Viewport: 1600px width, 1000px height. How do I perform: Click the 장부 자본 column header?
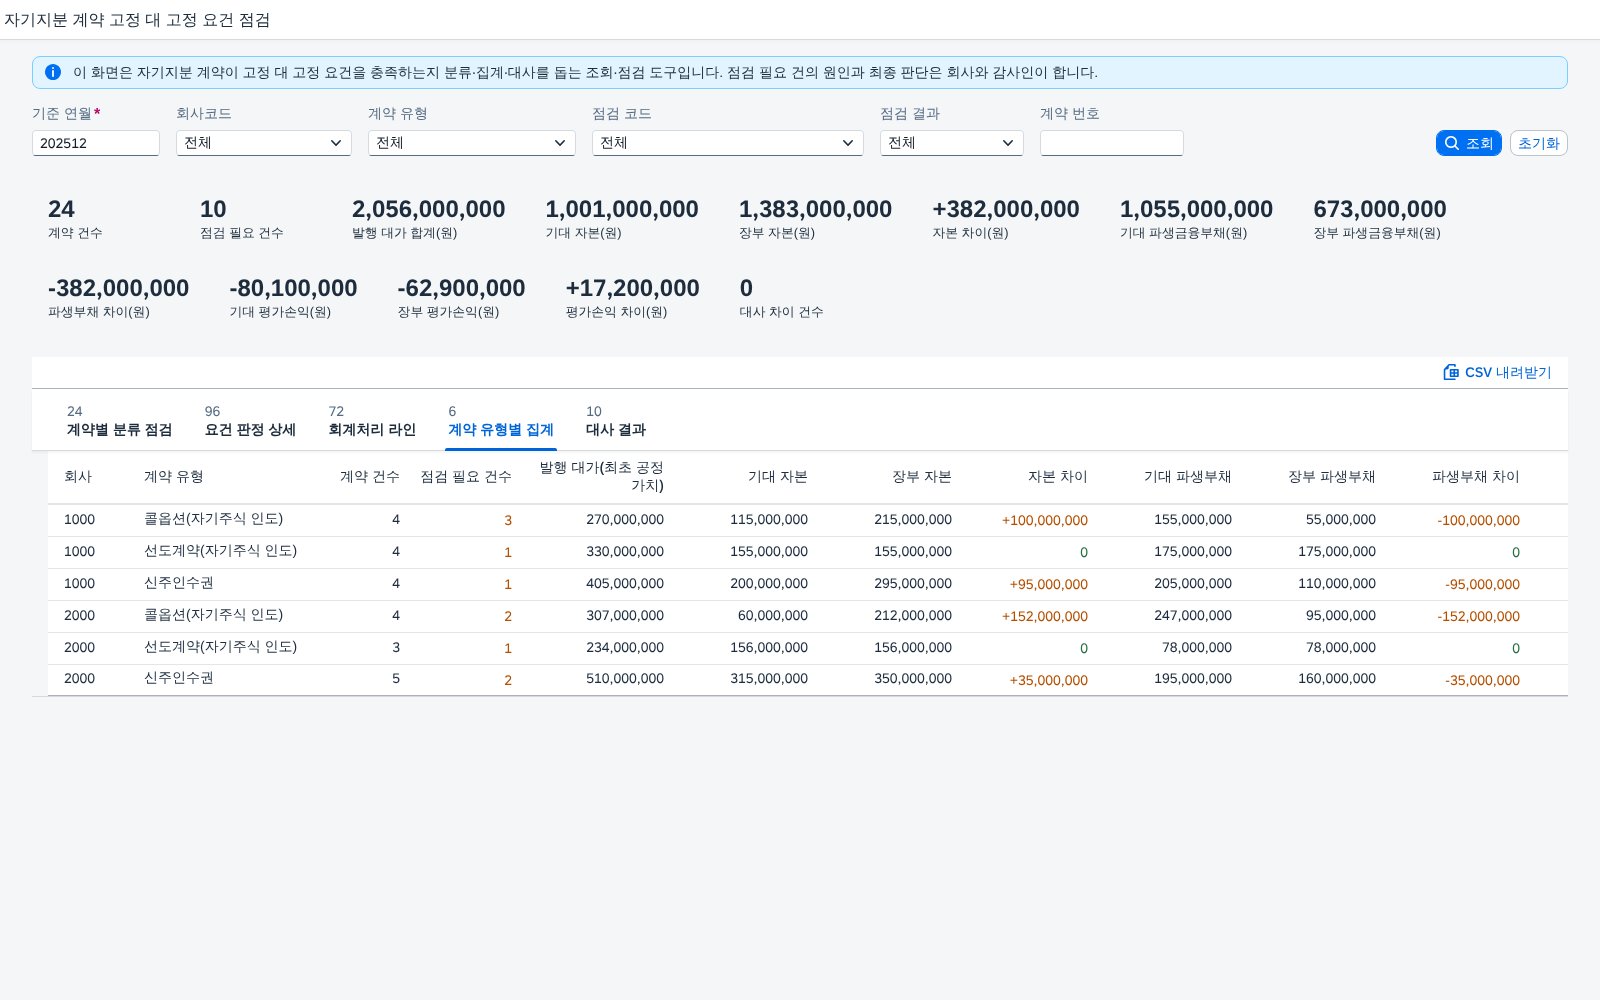[922, 477]
